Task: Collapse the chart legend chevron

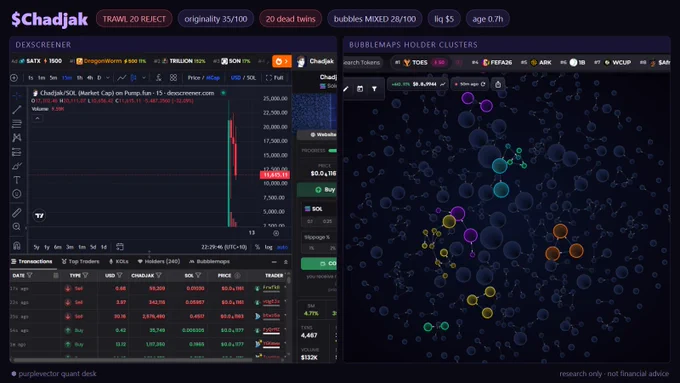Action: [x=37, y=118]
